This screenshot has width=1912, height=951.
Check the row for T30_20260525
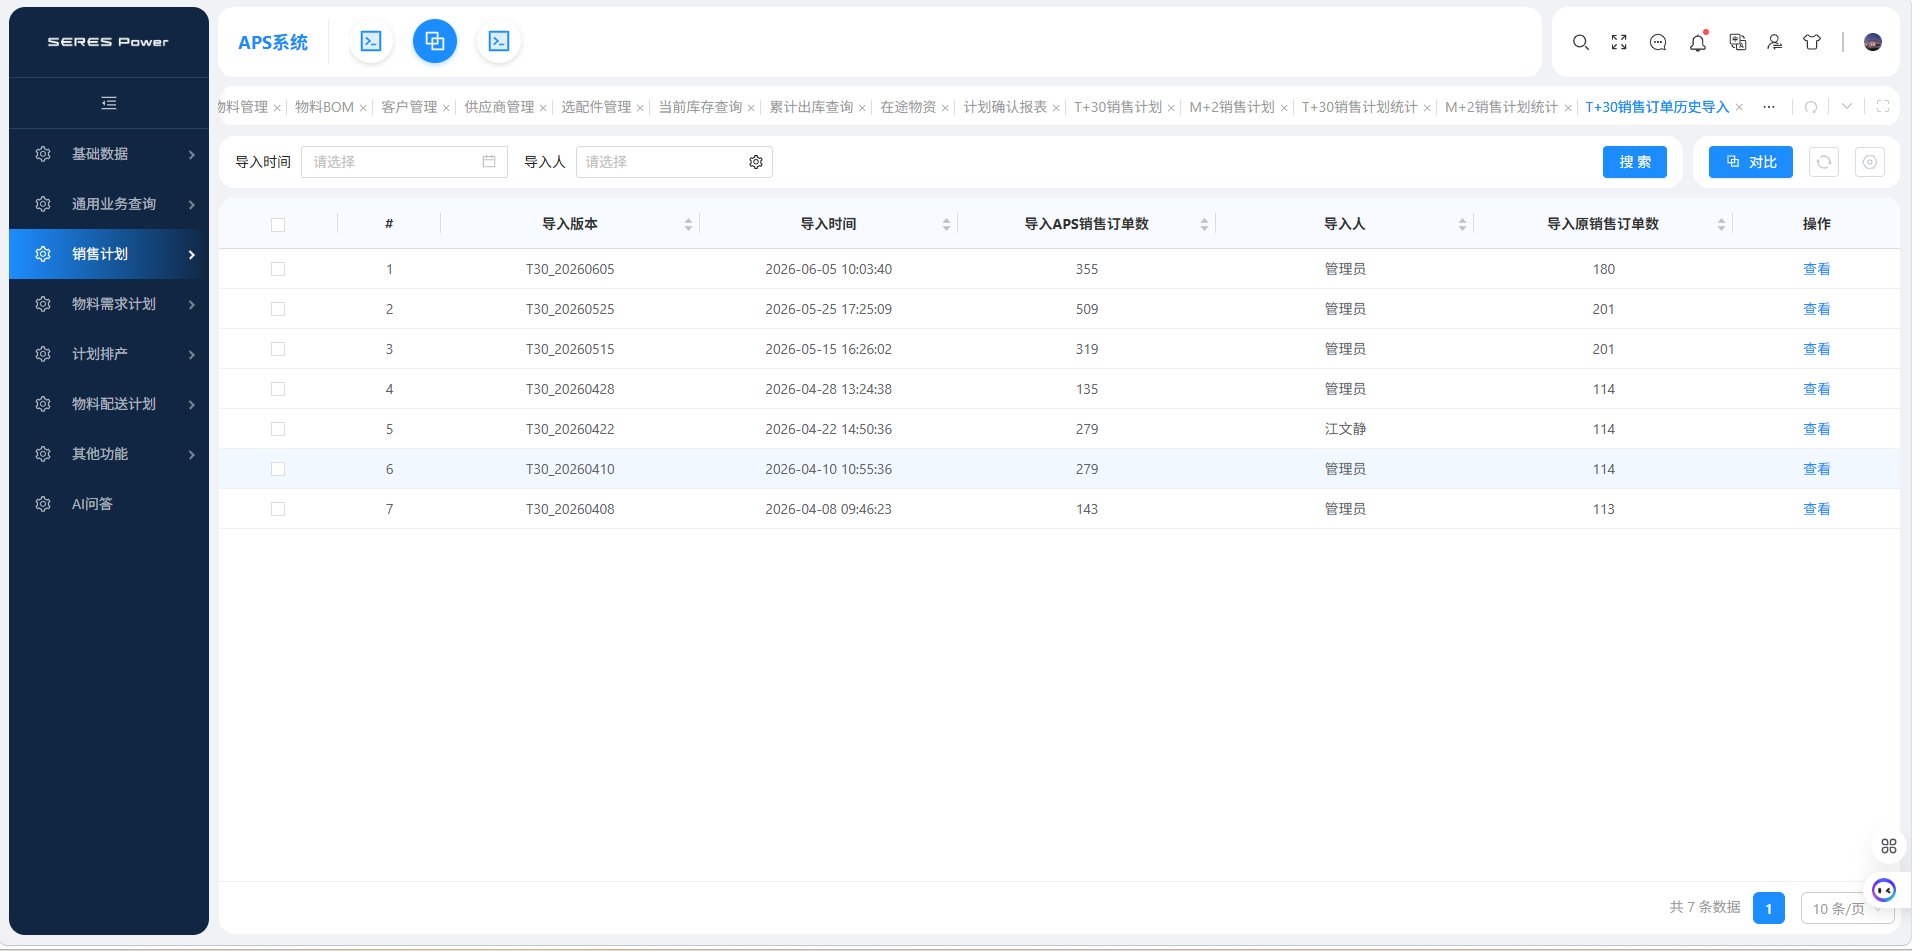tap(278, 309)
